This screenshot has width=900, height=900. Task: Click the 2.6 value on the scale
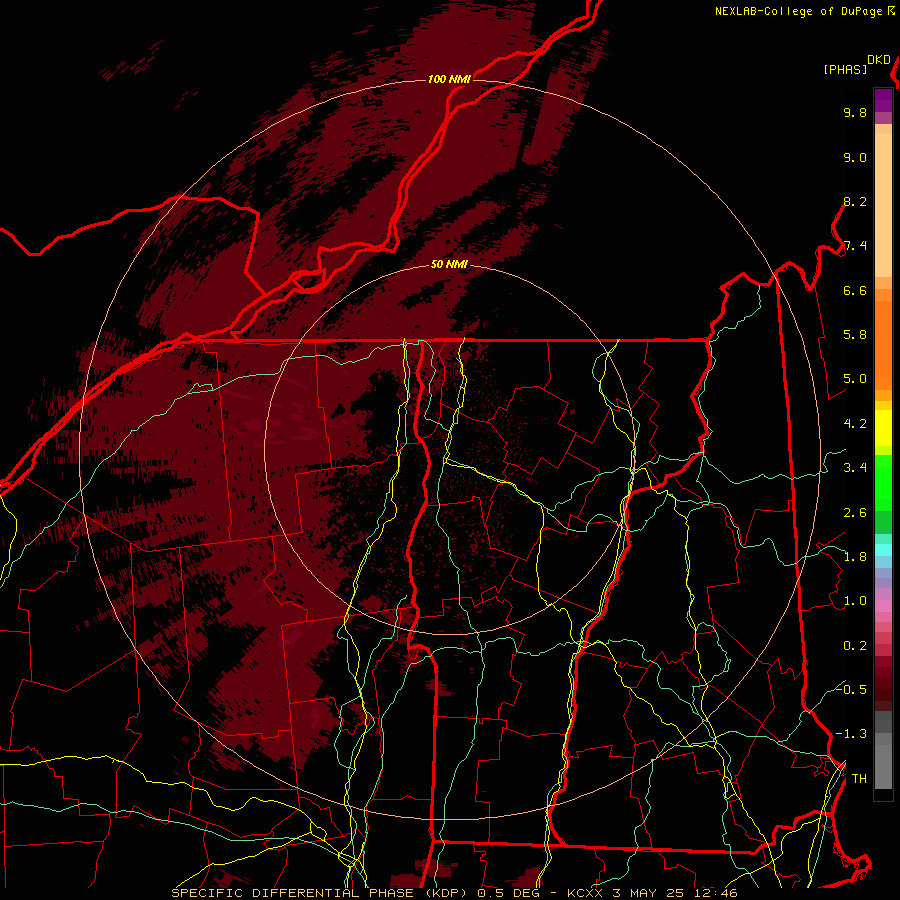(855, 513)
